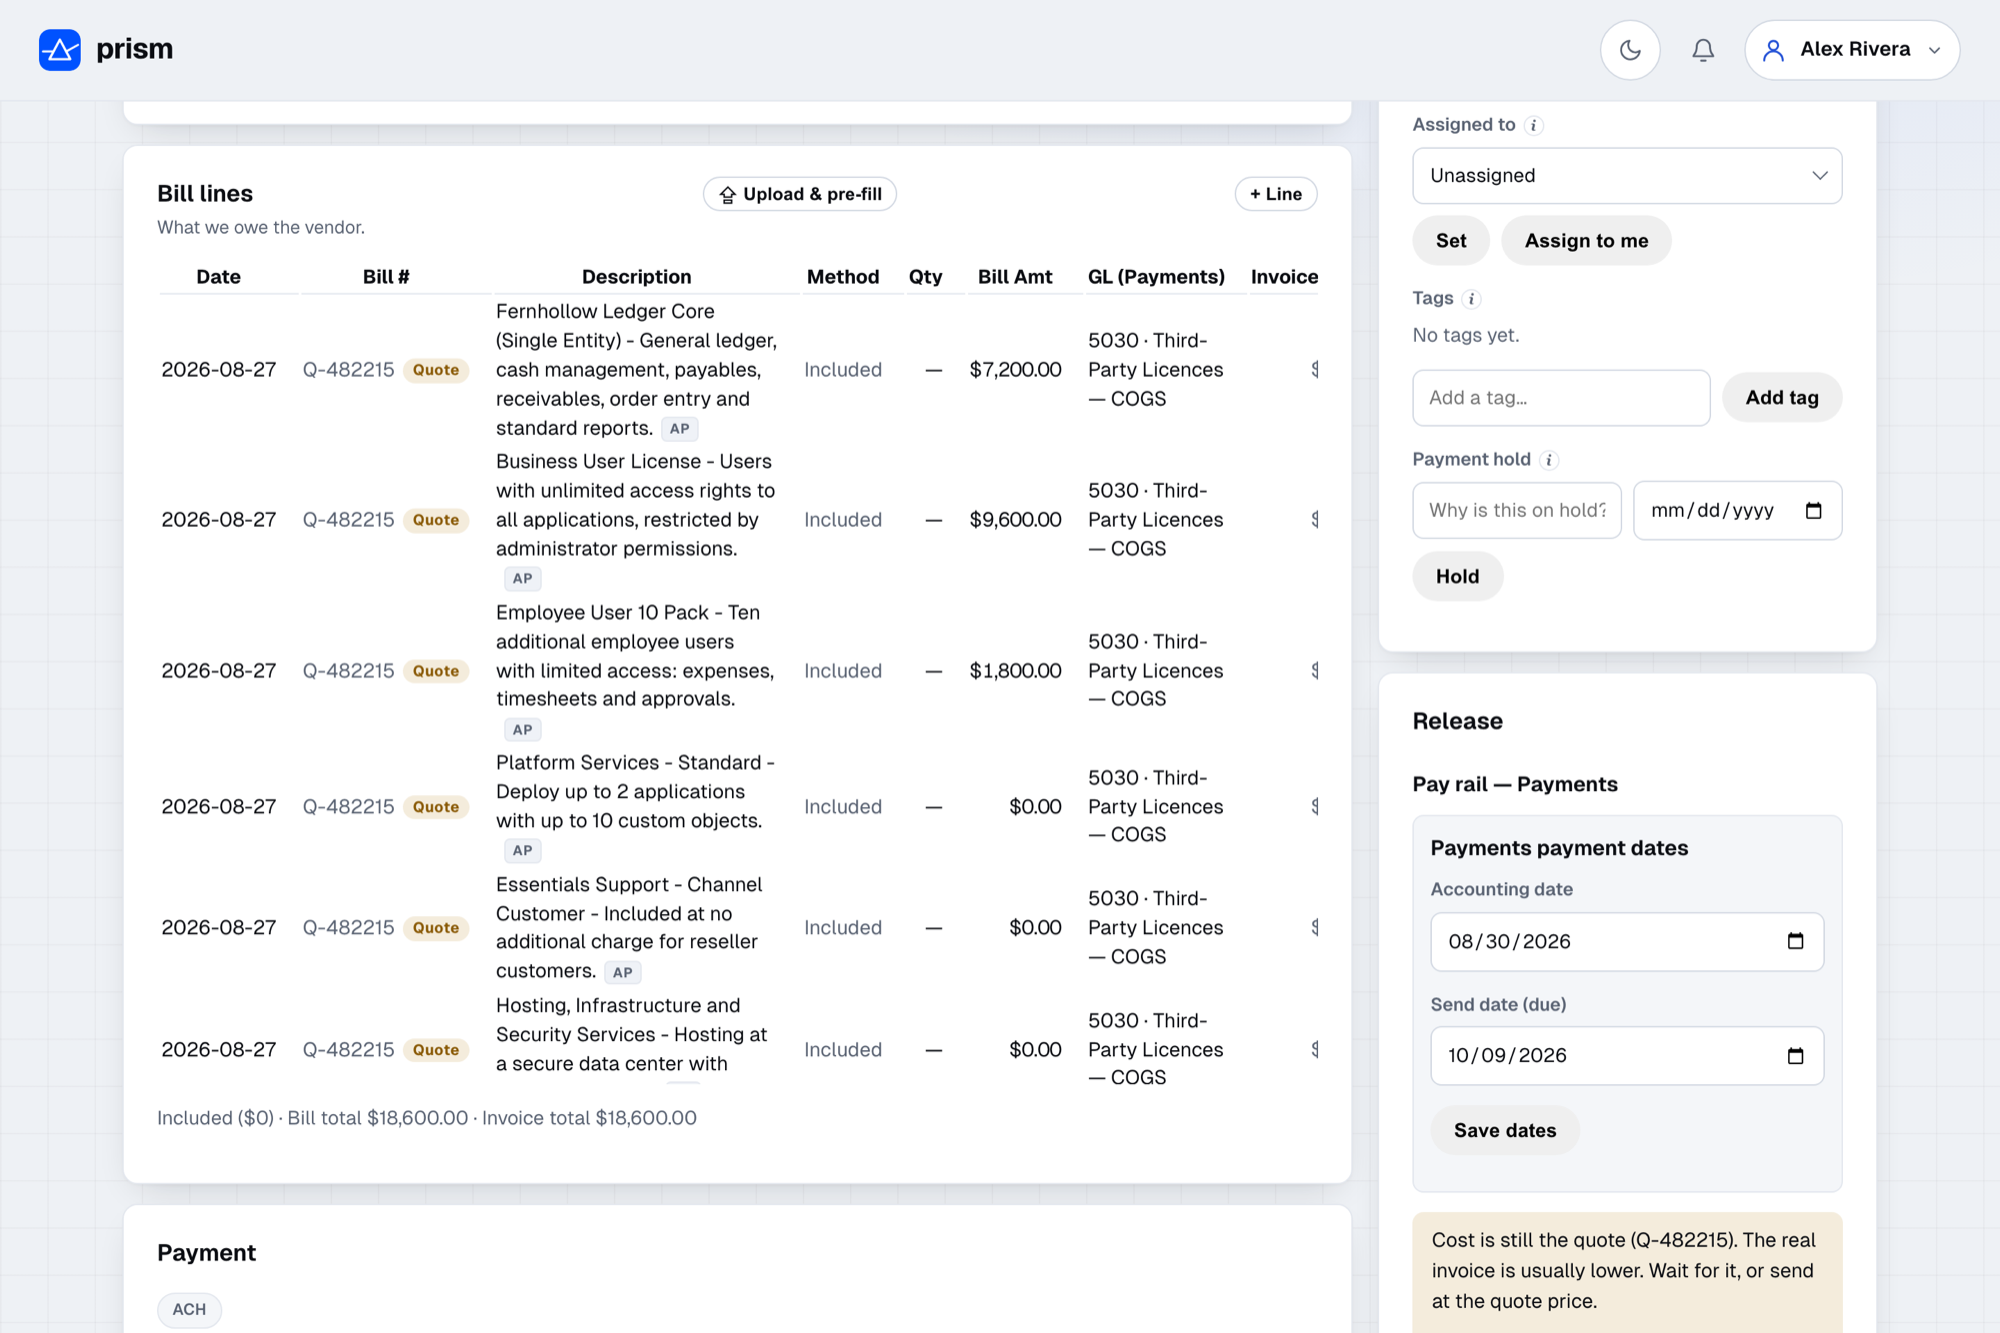Save the payment dates
This screenshot has height=1333, width=2000.
pyautogui.click(x=1505, y=1130)
